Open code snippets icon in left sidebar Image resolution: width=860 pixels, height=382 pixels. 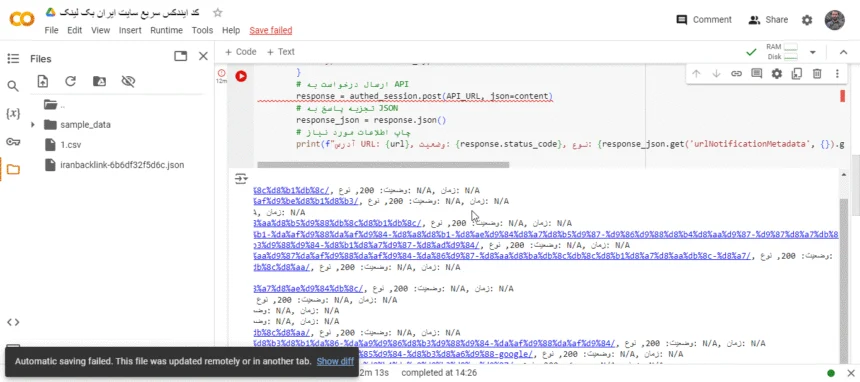point(13,322)
